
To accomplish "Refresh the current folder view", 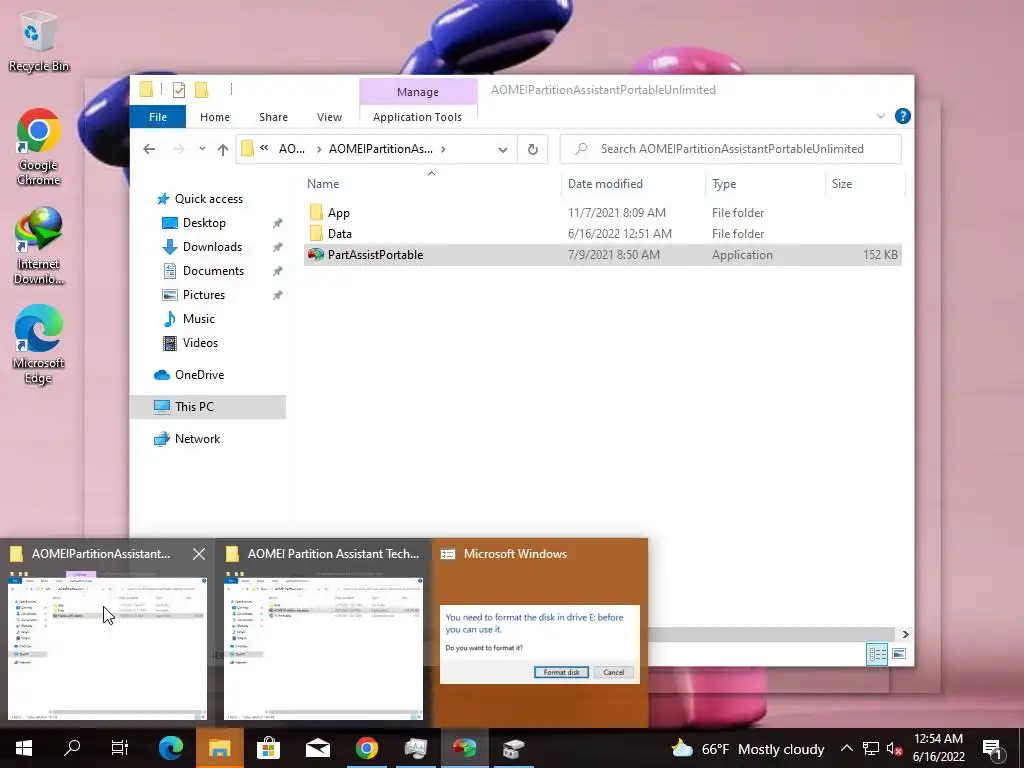I will pos(533,150).
